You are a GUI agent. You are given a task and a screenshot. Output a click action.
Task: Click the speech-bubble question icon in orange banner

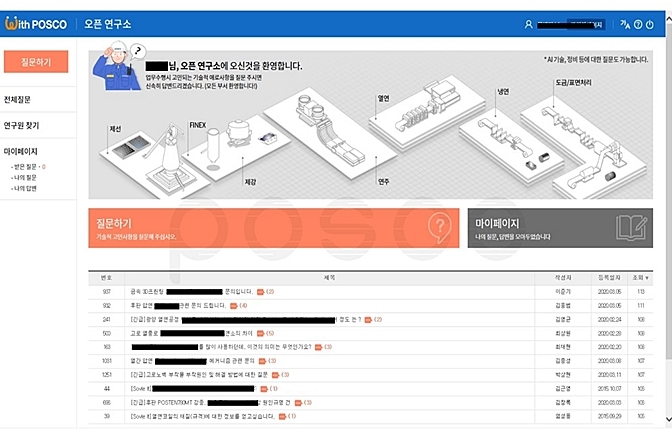point(439,228)
